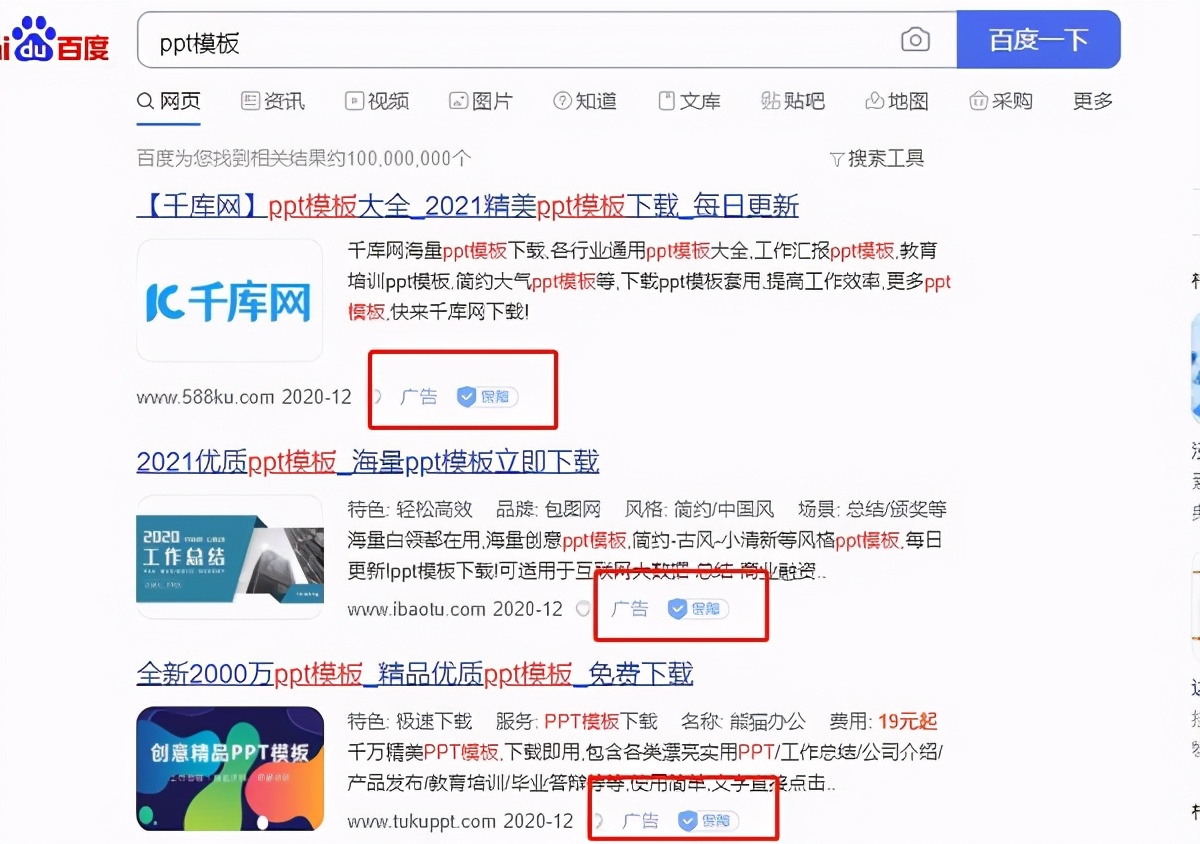
Task: Select the 网页 tab
Action: pos(169,101)
